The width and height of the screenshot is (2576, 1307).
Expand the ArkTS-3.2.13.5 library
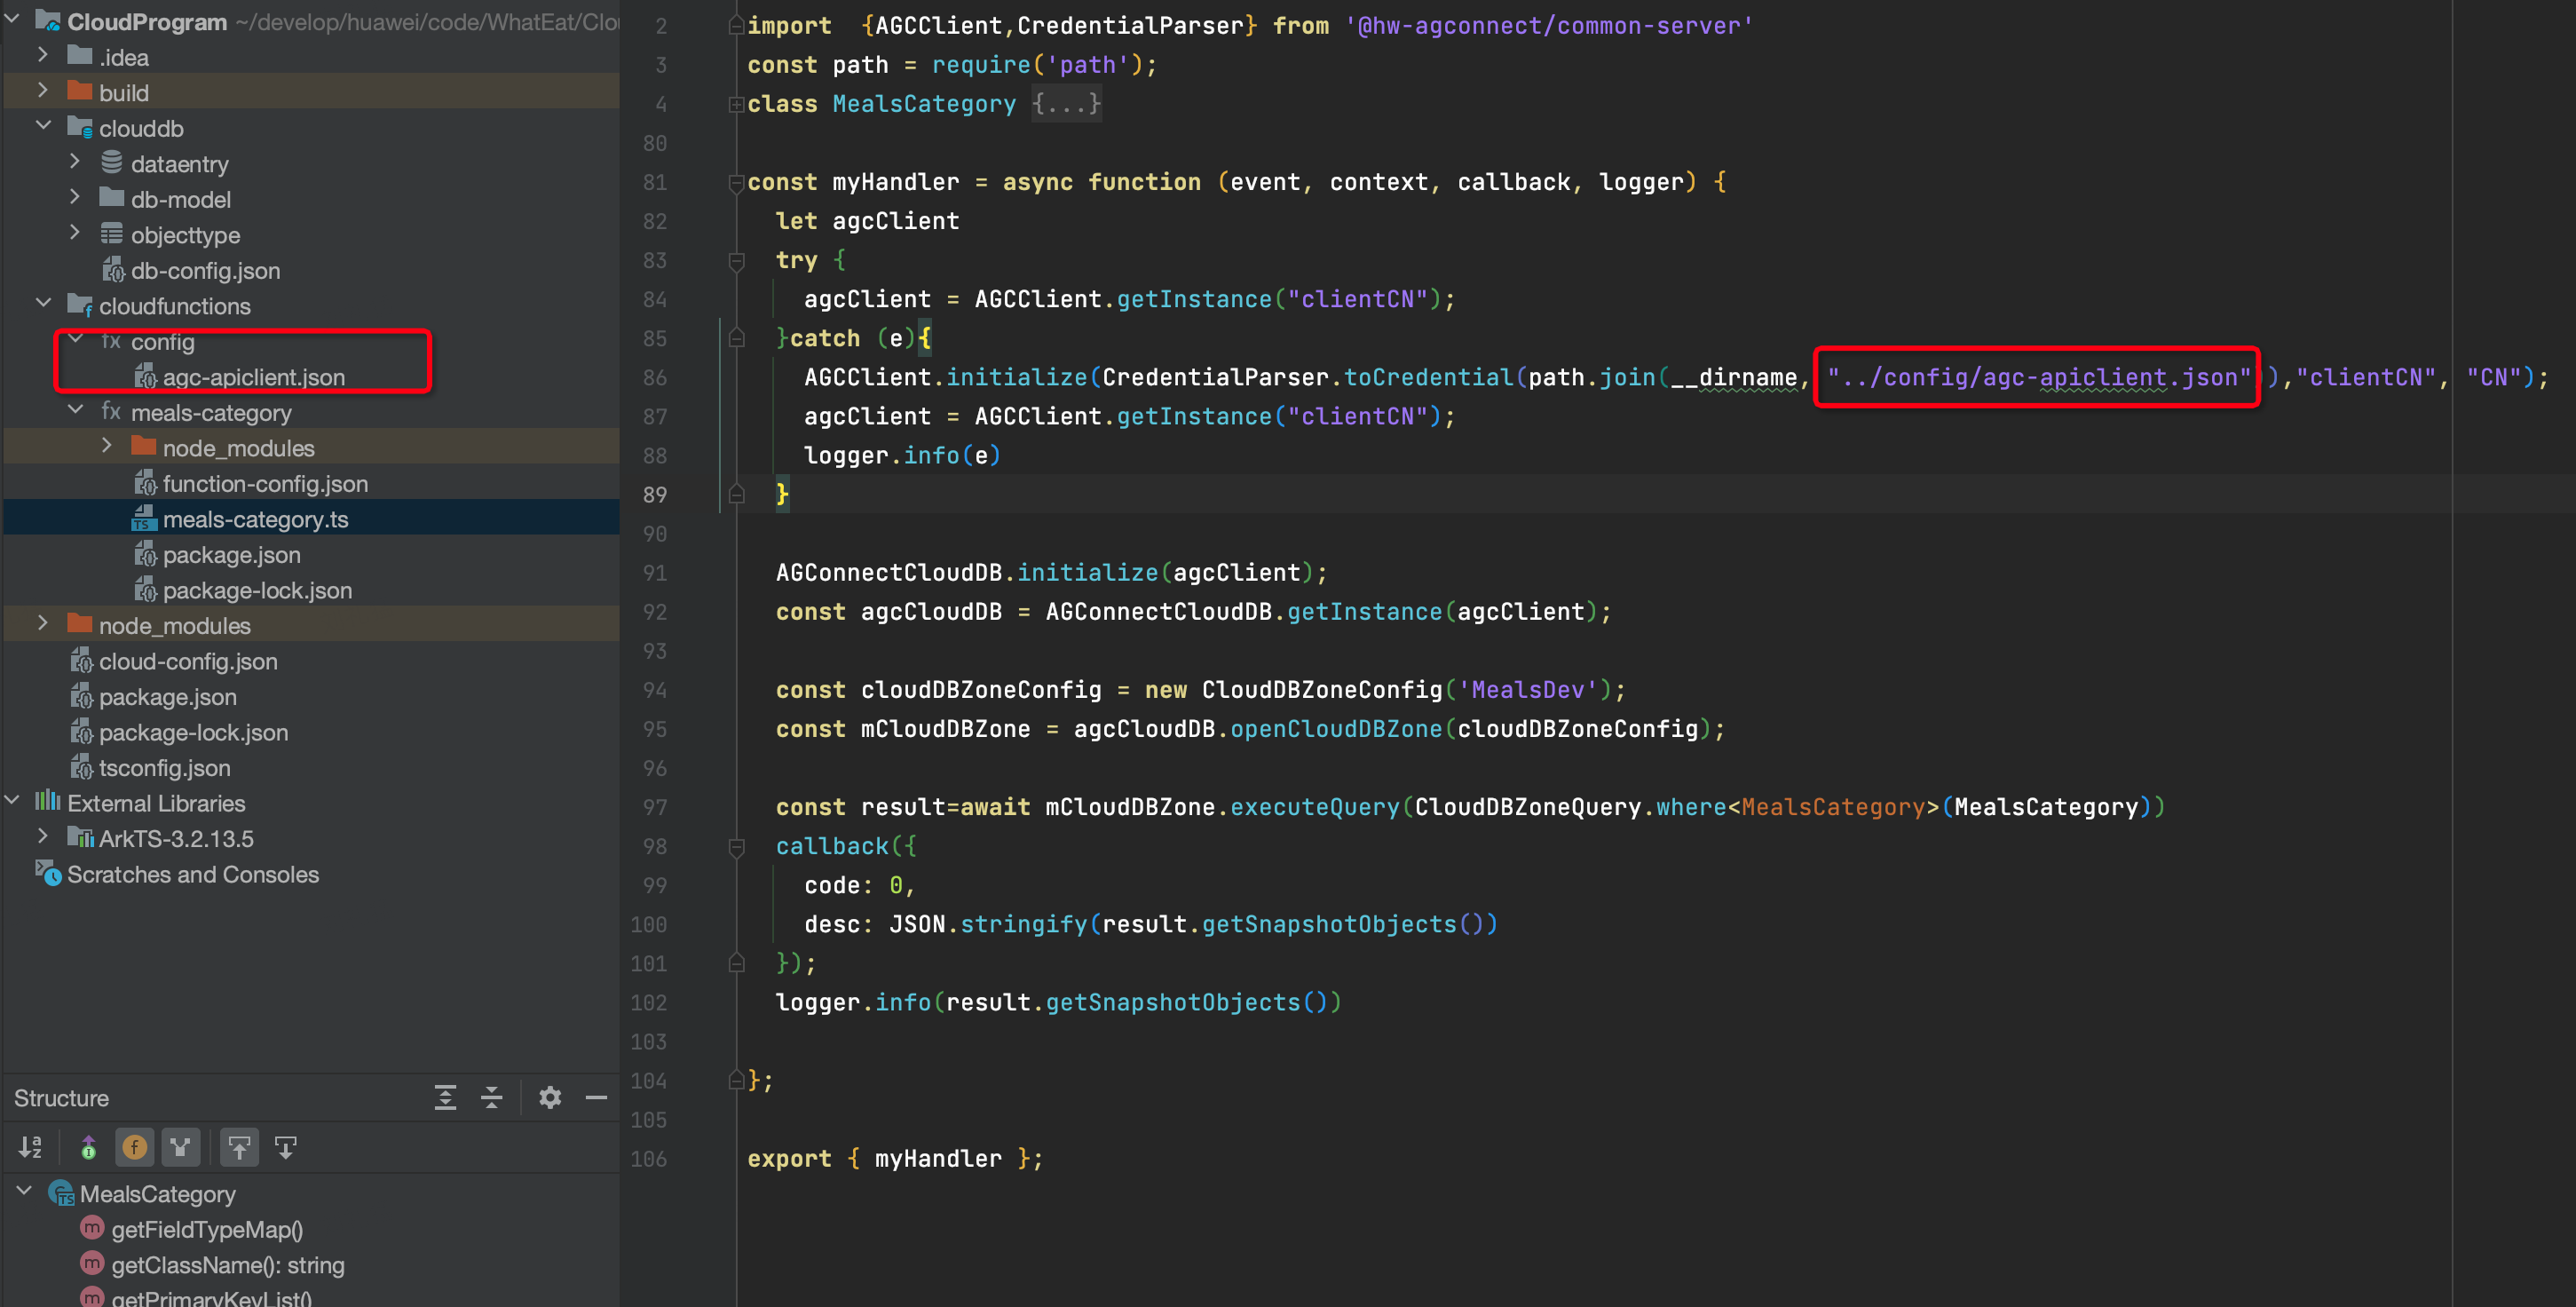43,838
